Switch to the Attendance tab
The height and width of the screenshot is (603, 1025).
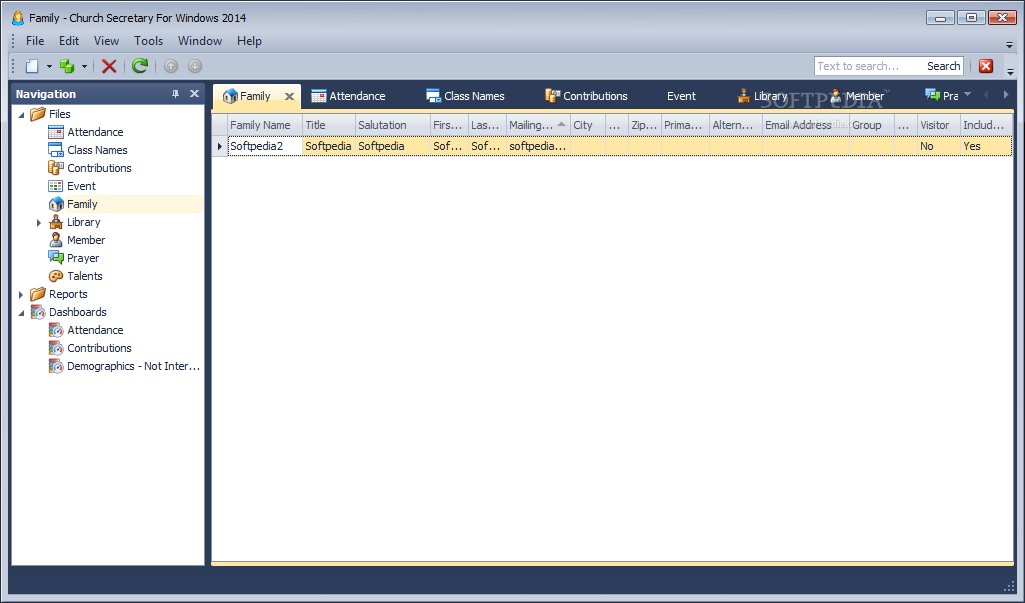click(x=348, y=96)
